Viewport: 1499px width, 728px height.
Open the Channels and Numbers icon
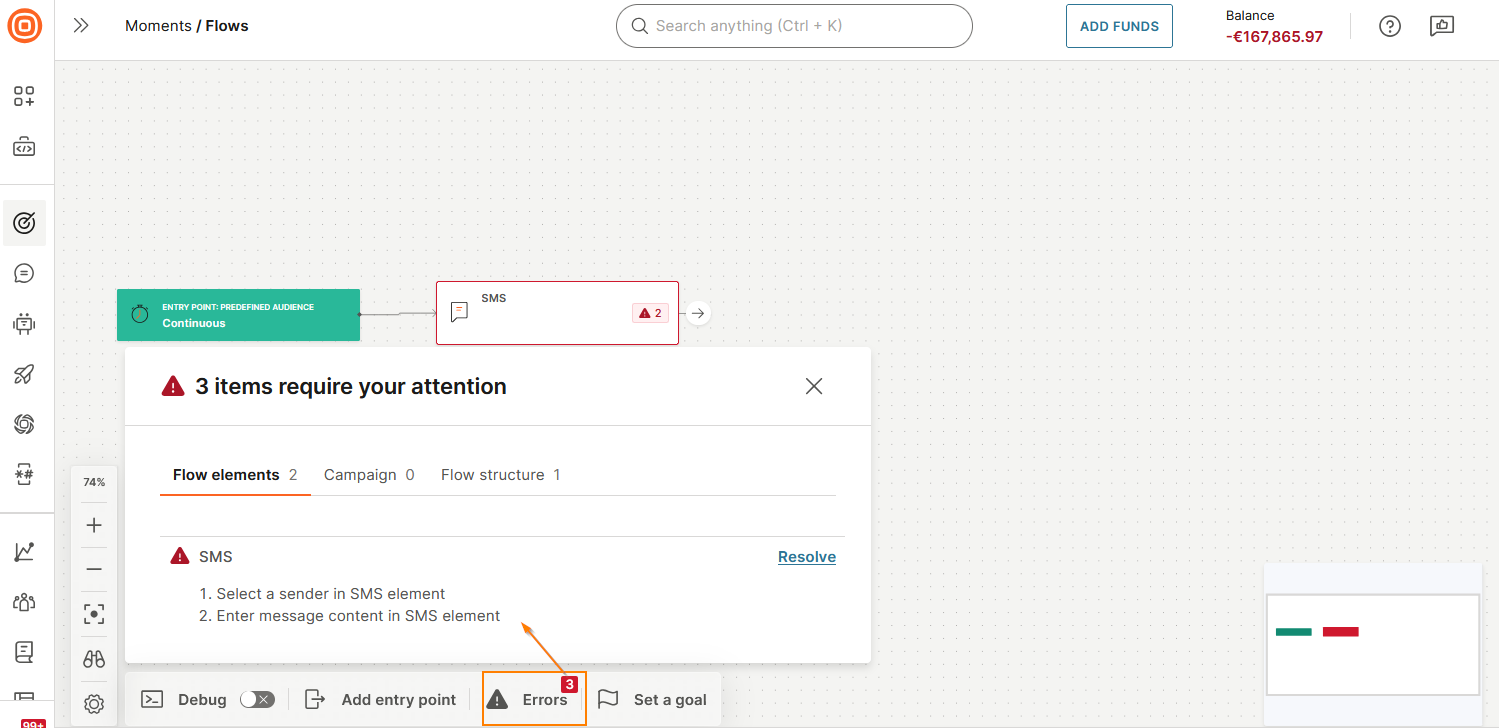[24, 473]
